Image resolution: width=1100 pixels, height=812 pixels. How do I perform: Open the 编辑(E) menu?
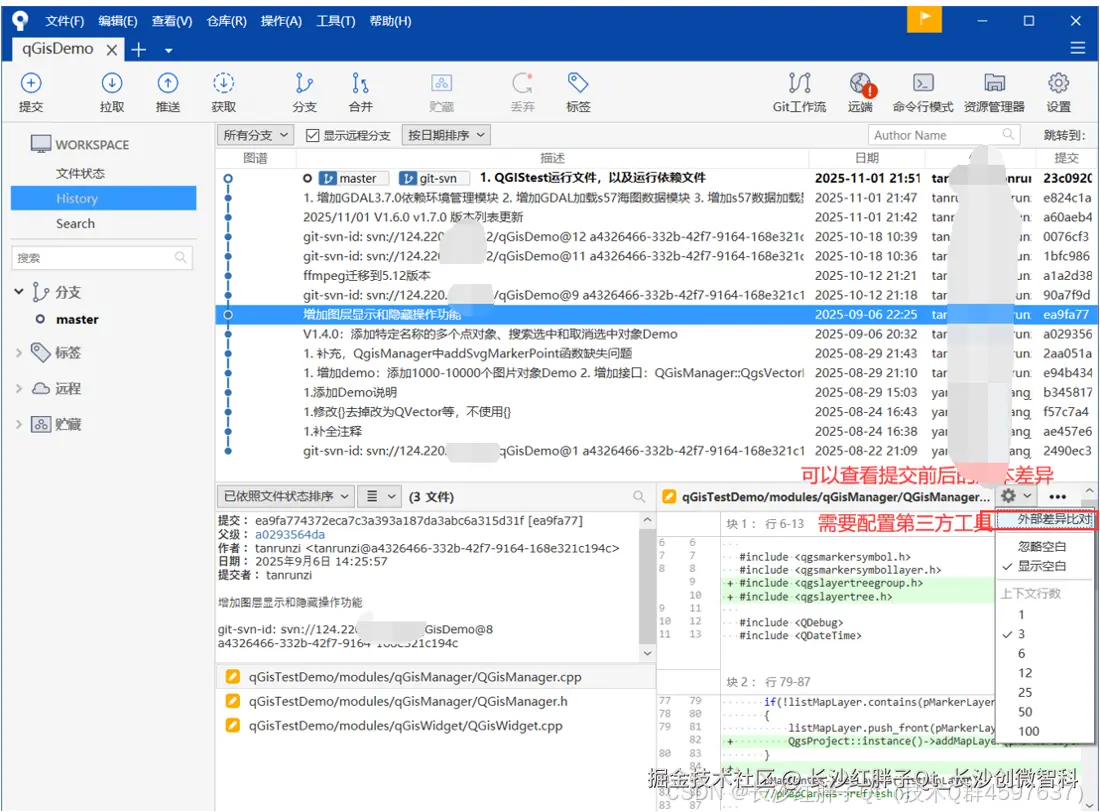(118, 21)
